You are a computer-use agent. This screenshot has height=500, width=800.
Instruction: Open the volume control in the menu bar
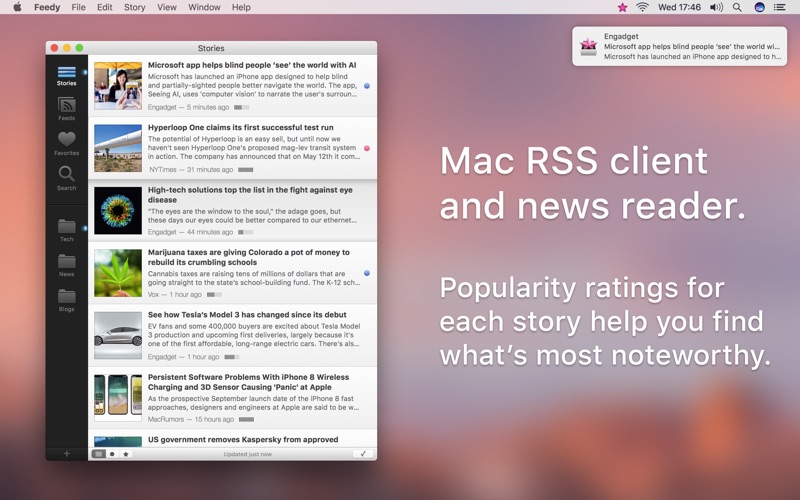coord(716,7)
